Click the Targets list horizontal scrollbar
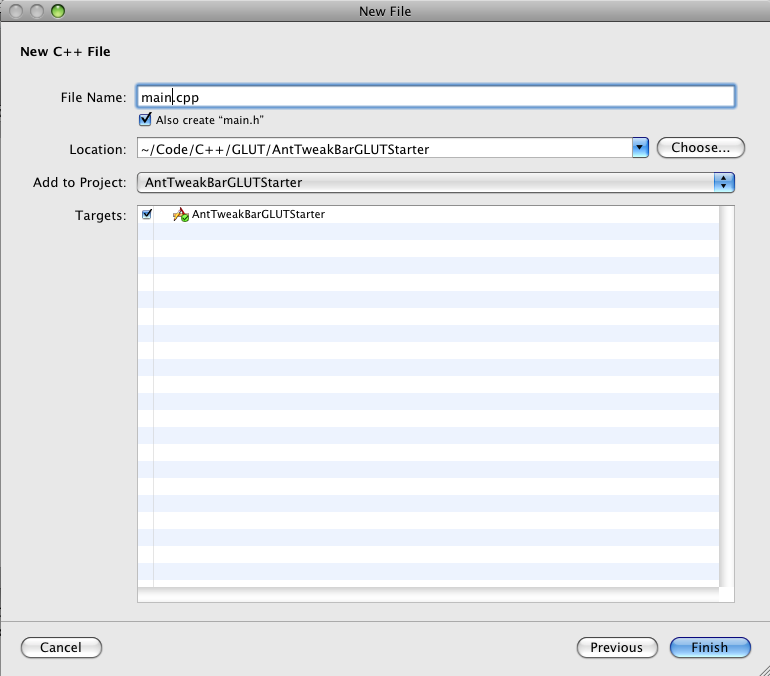The height and width of the screenshot is (676, 770). [x=427, y=596]
